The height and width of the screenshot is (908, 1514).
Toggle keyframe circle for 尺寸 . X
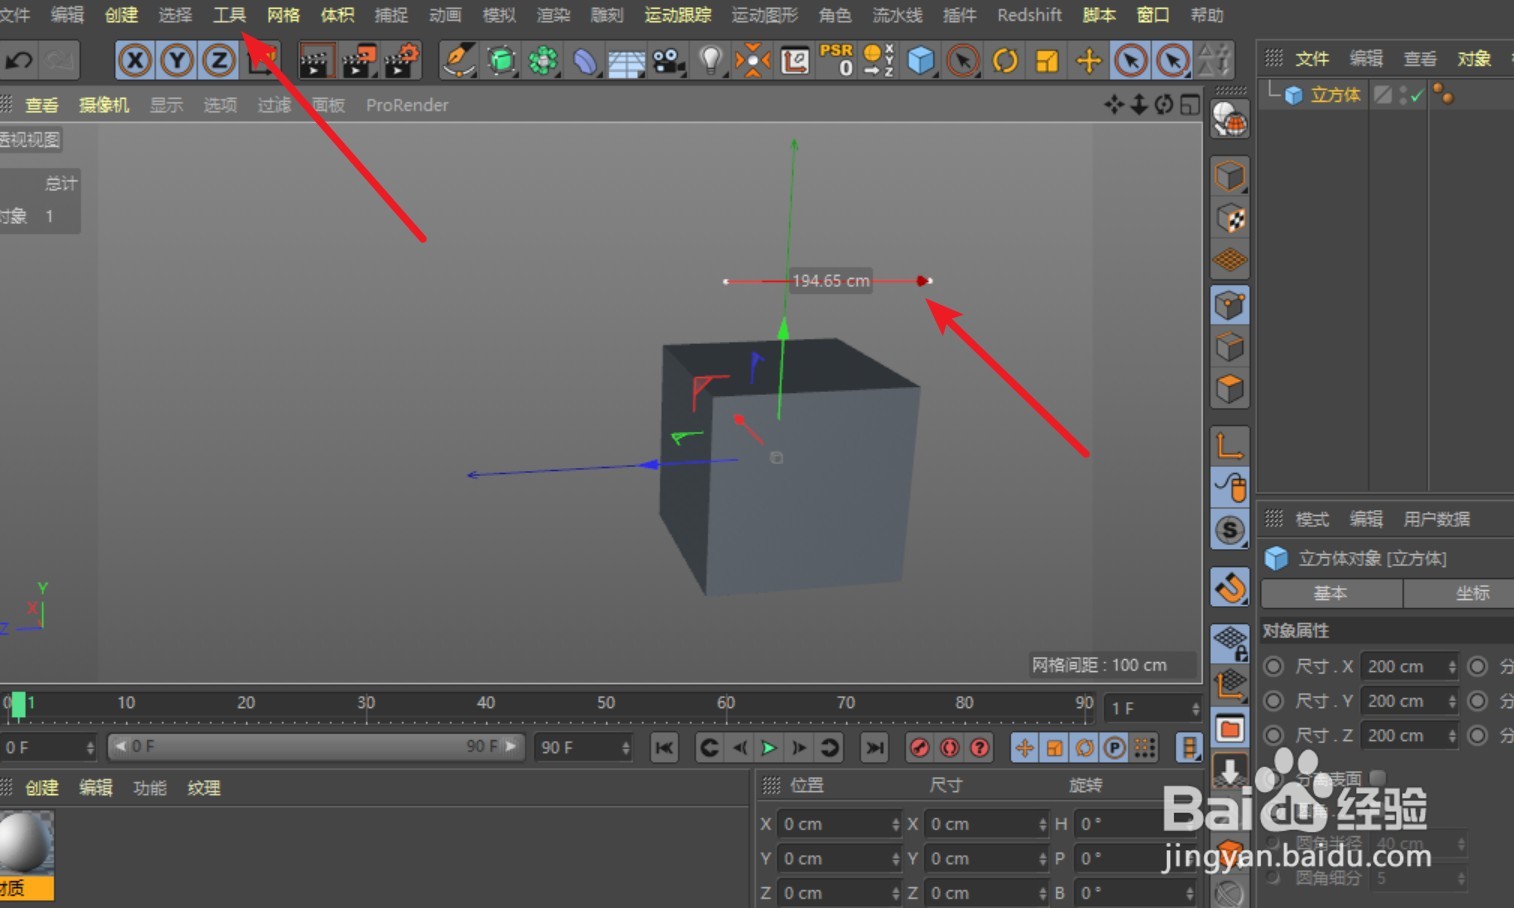tap(1273, 667)
